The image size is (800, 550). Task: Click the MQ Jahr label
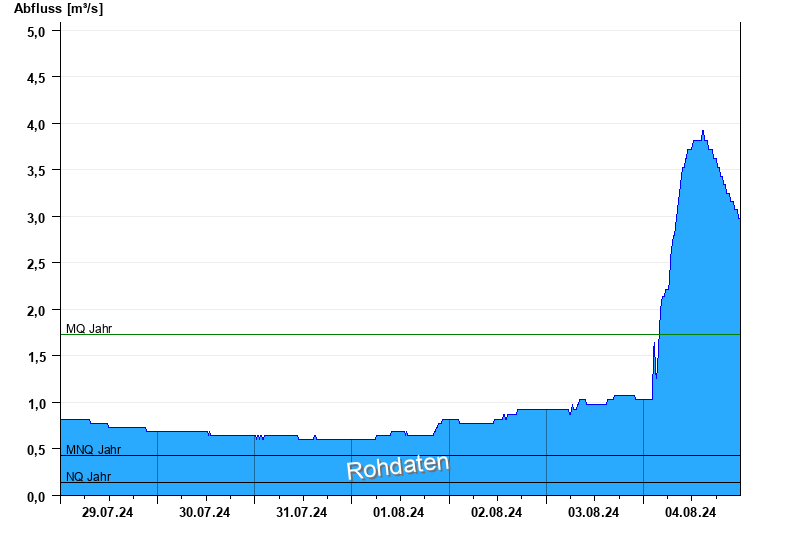[x=89, y=329]
